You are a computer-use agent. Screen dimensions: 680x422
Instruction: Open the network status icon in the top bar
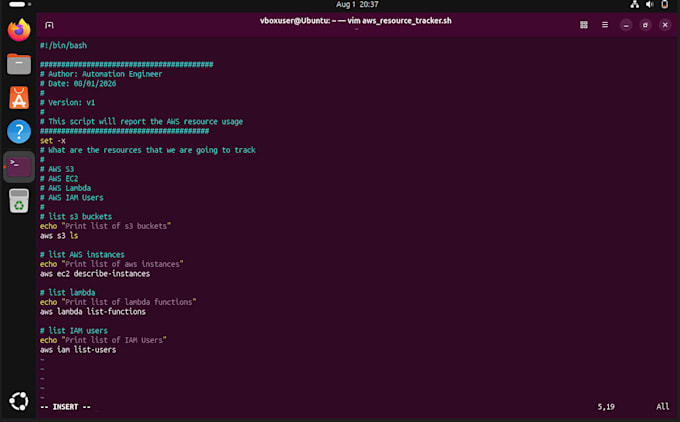coord(634,4)
